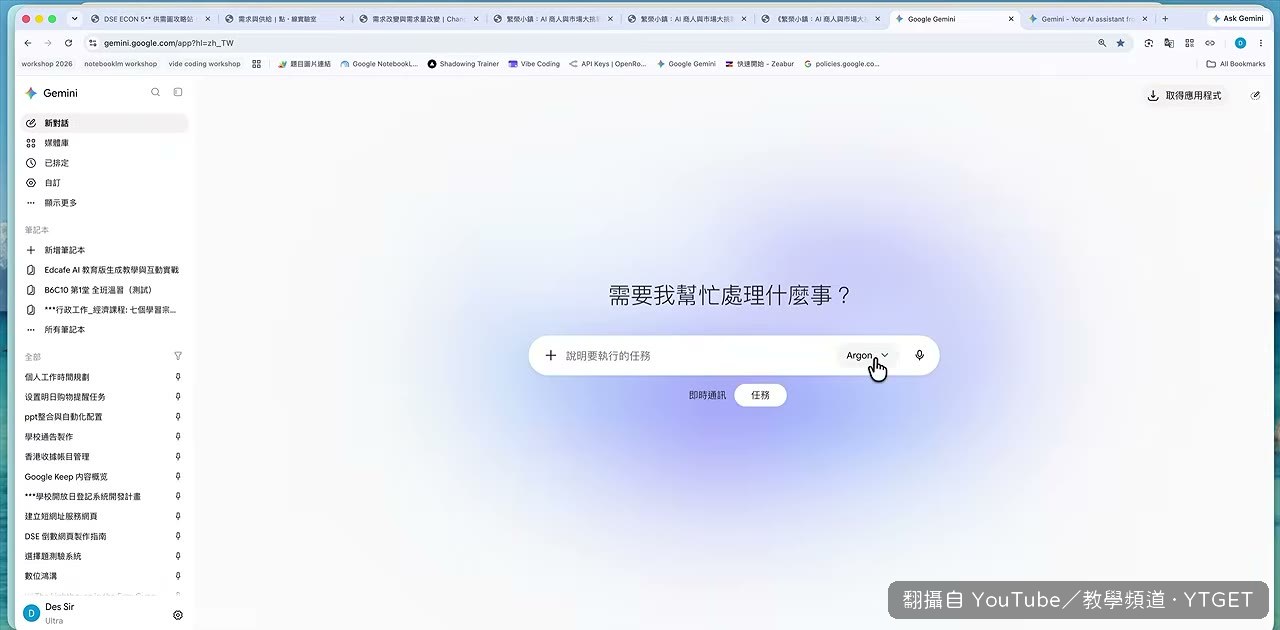Screen dimensions: 1280x630
Task: Open a new browser tab
Action: [x=1165, y=18]
